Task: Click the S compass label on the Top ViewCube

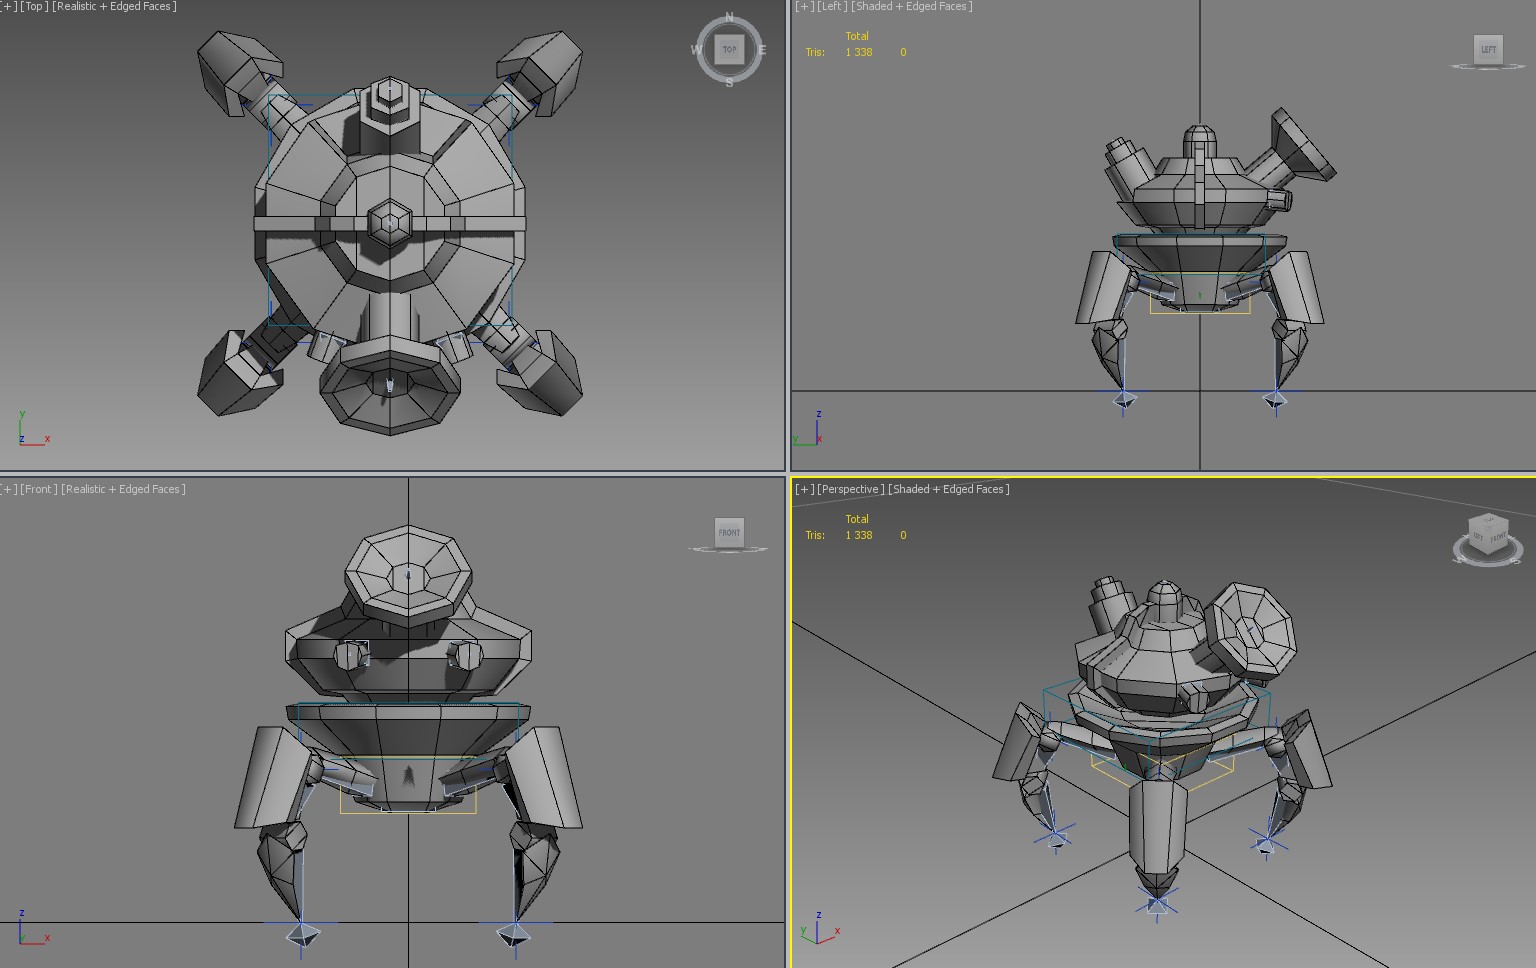Action: [x=729, y=82]
